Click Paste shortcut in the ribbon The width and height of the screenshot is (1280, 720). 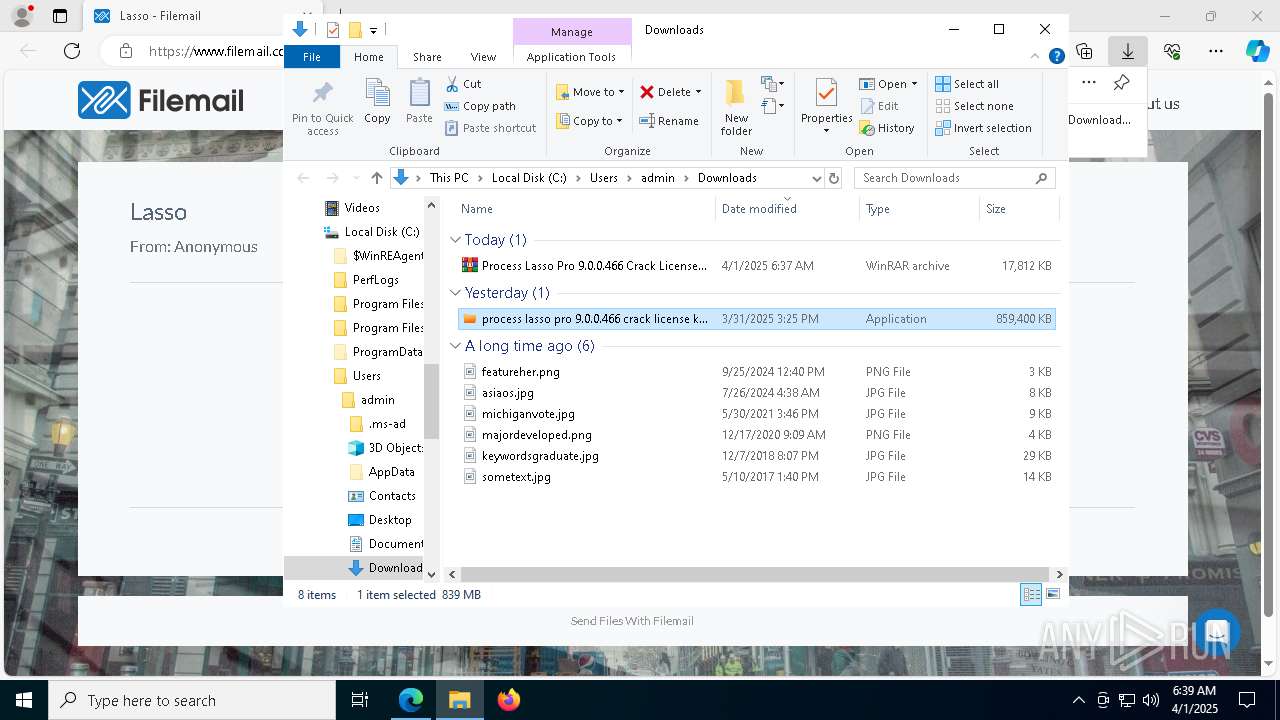coord(490,128)
